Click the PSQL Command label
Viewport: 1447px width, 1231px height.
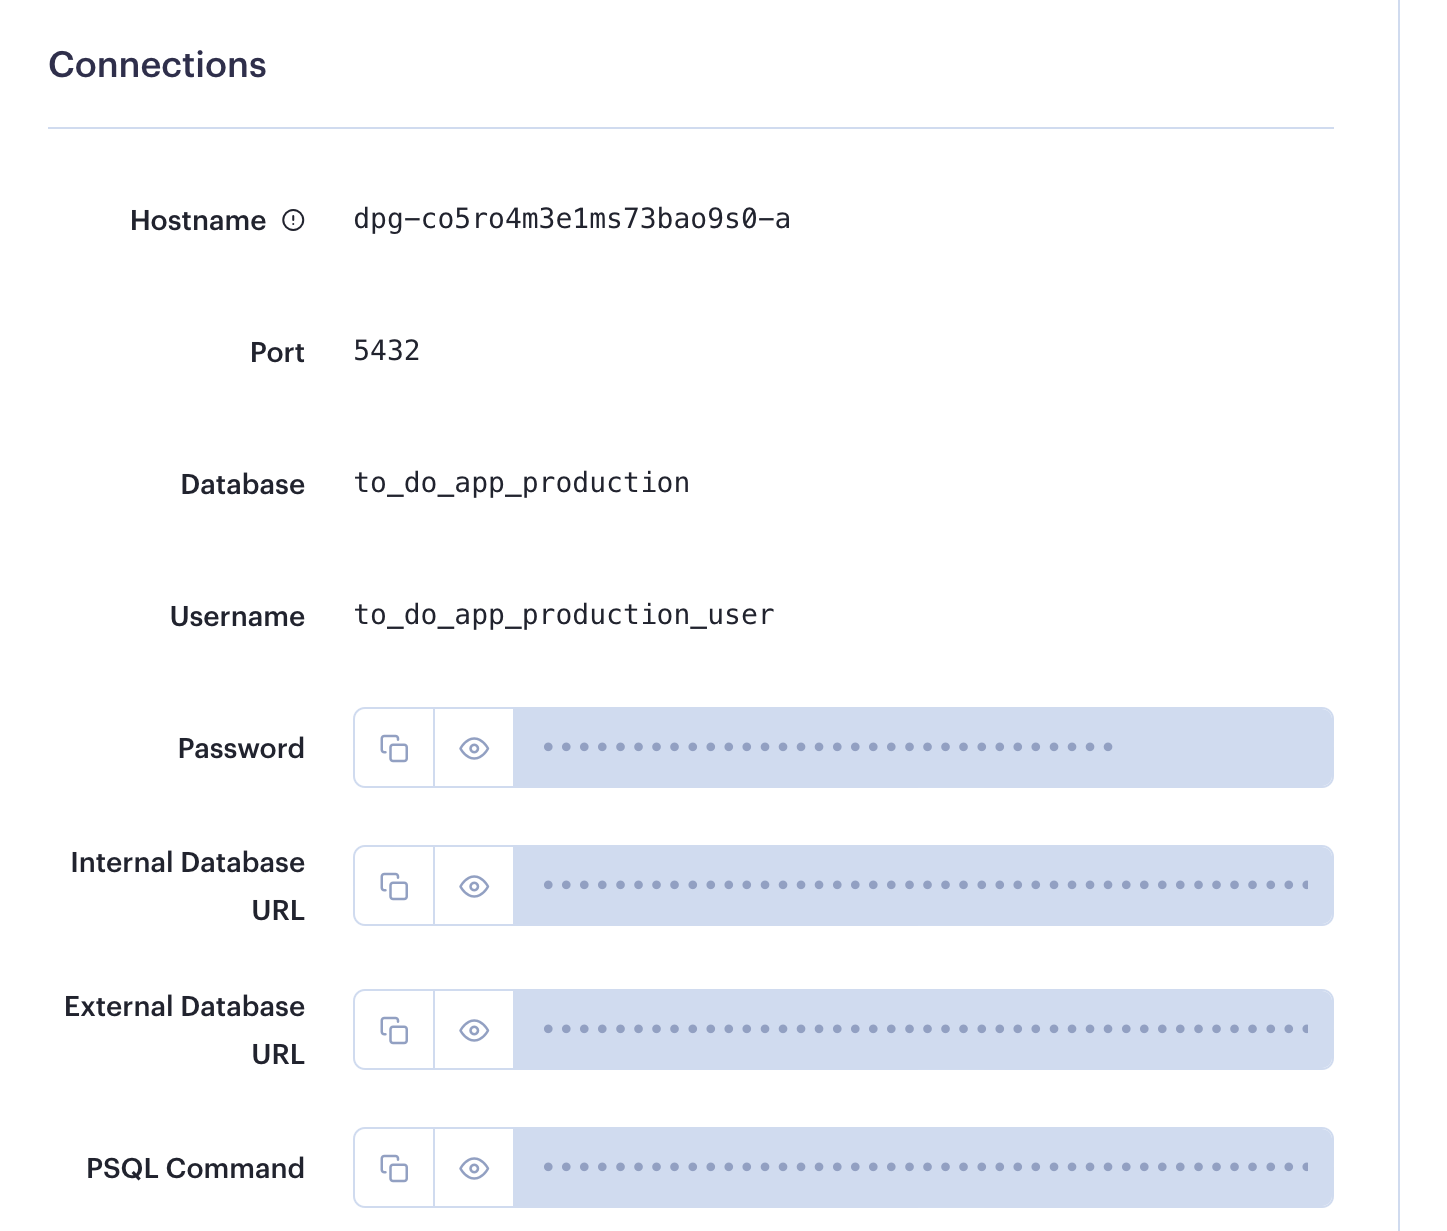(x=195, y=1168)
